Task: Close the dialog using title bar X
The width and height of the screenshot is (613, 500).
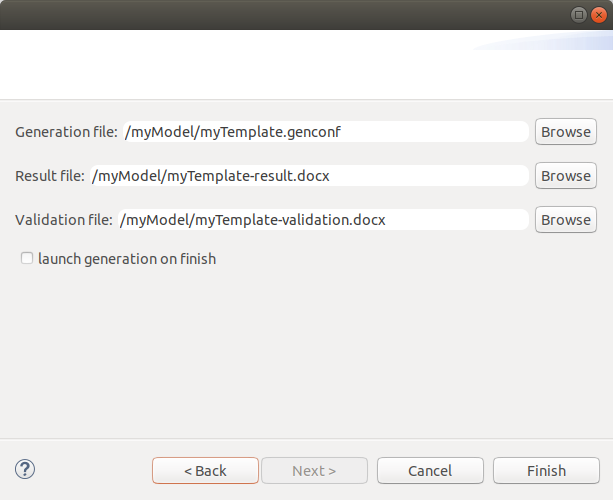Action: click(x=598, y=14)
